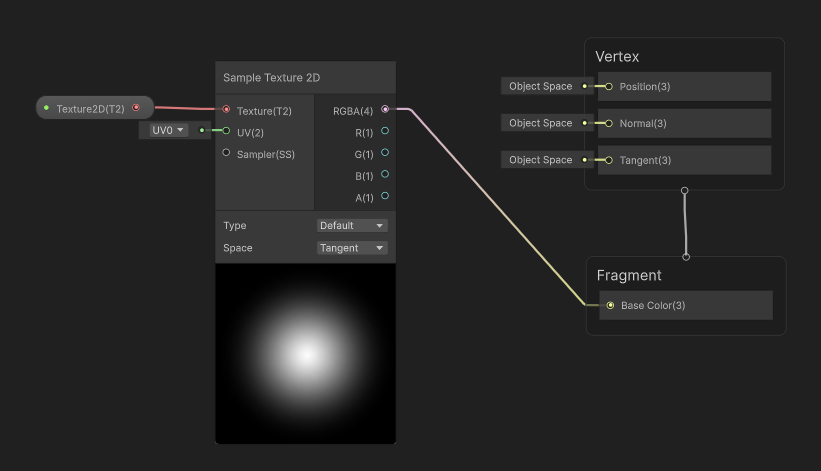The image size is (821, 471).
Task: Click the Fragment block top connector port
Action: [686, 257]
